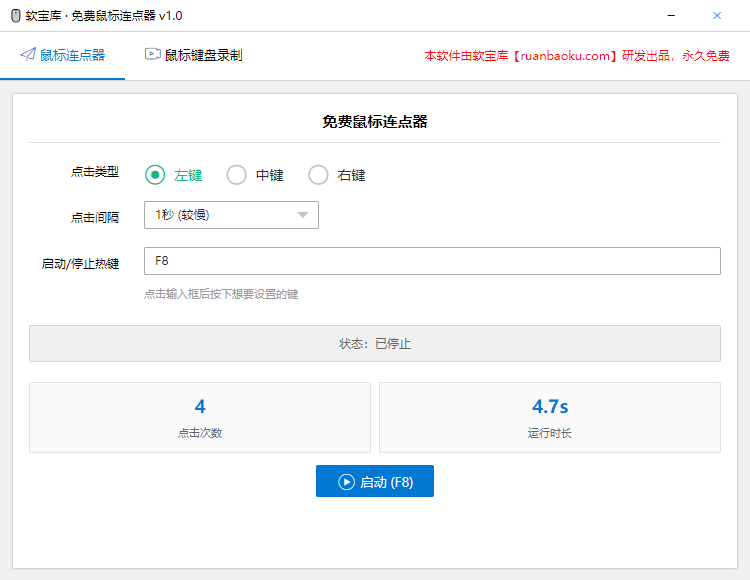Click the play icon in 启动 button
The width and height of the screenshot is (750, 580).
tap(346, 482)
